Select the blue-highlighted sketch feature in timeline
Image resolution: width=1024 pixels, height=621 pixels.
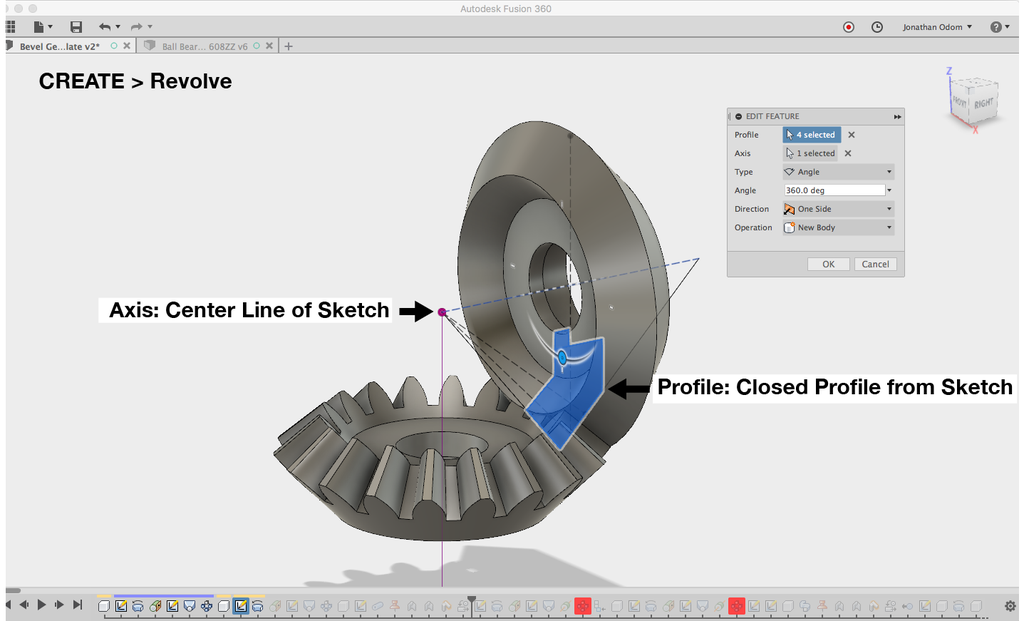point(240,606)
